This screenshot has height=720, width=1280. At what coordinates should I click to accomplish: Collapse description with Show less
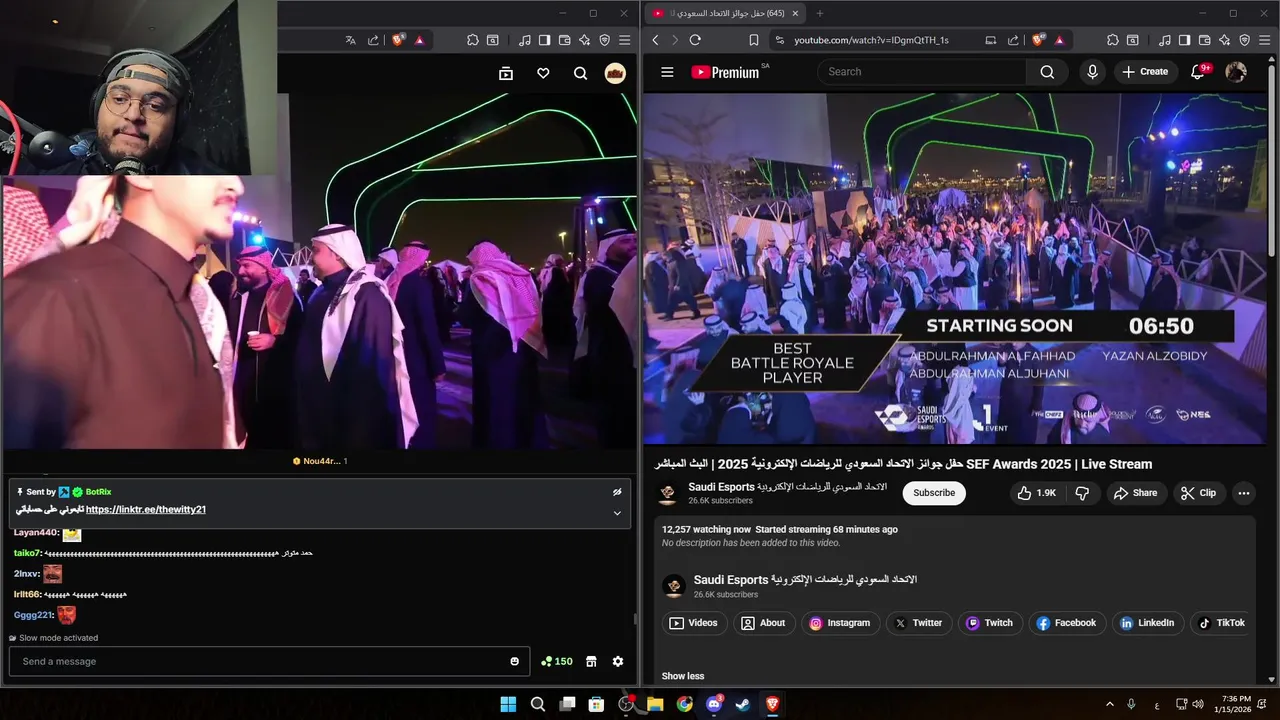(x=683, y=676)
